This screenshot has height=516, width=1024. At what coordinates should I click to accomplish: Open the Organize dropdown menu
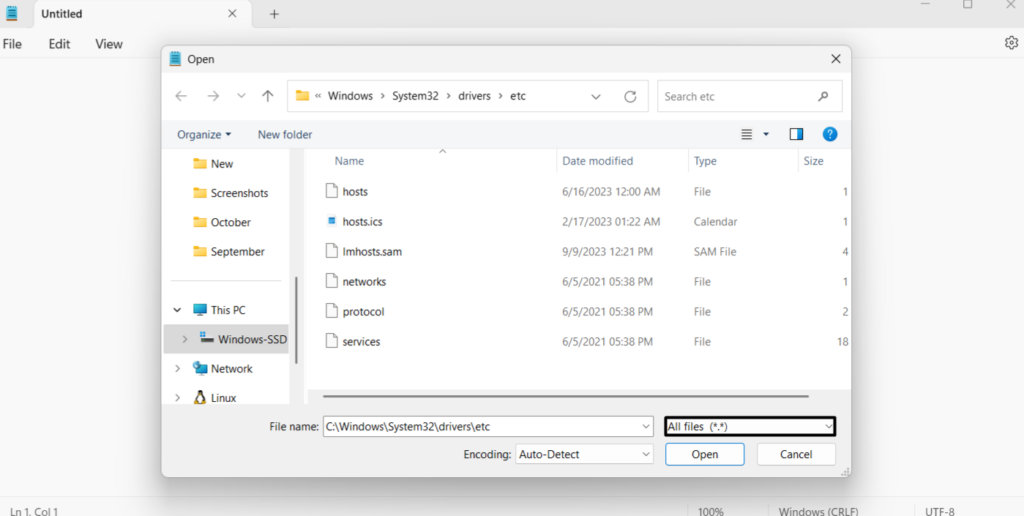(203, 134)
